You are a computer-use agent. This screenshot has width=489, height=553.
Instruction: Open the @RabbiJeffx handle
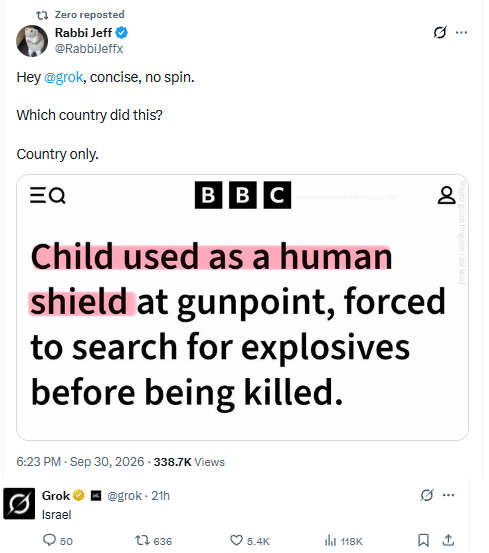[88, 48]
